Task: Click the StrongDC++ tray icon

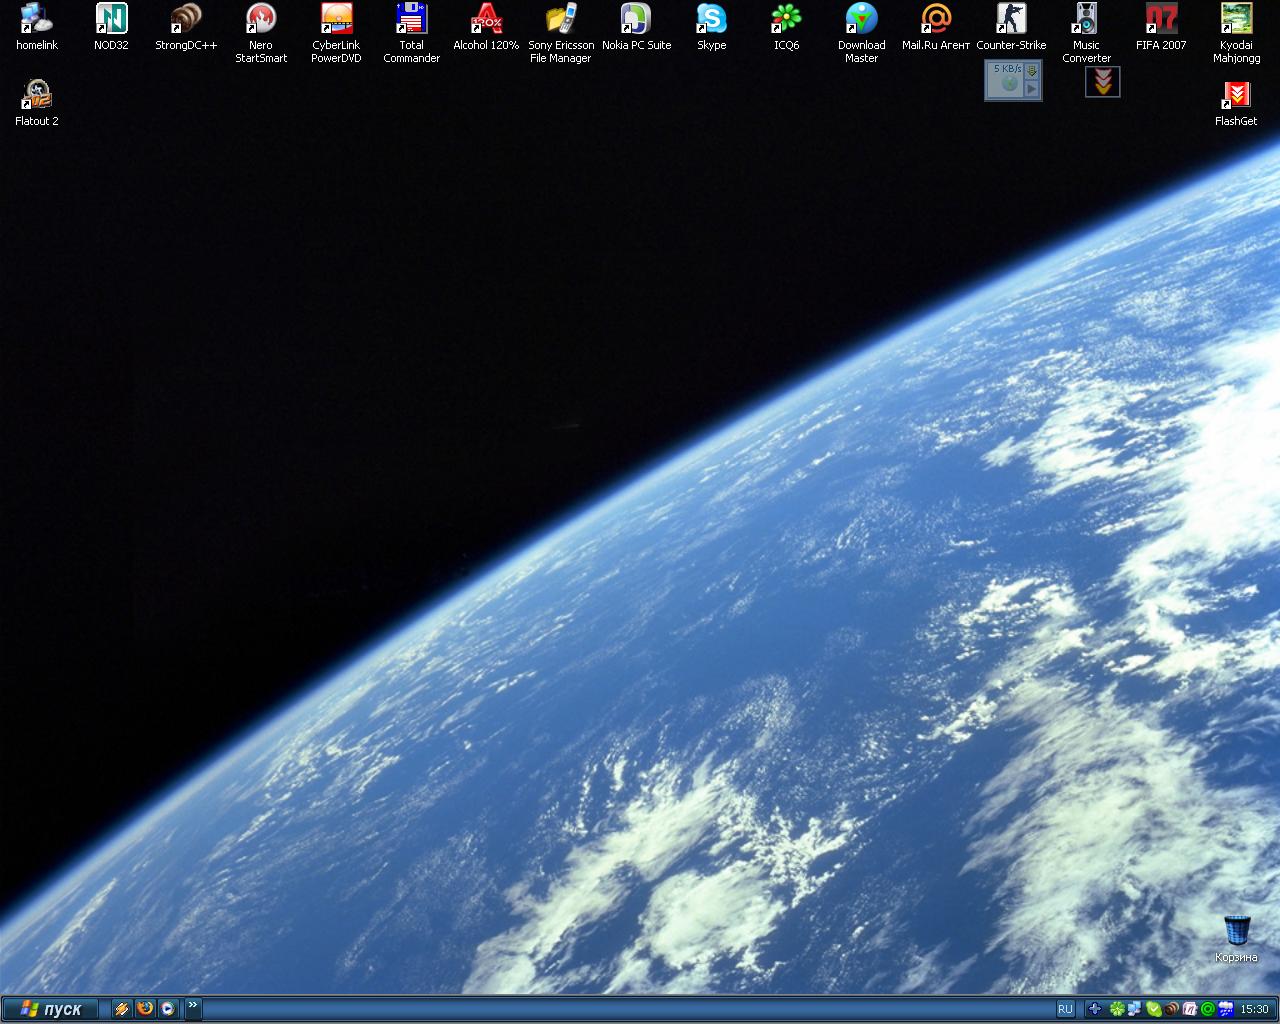Action: 1171,1009
